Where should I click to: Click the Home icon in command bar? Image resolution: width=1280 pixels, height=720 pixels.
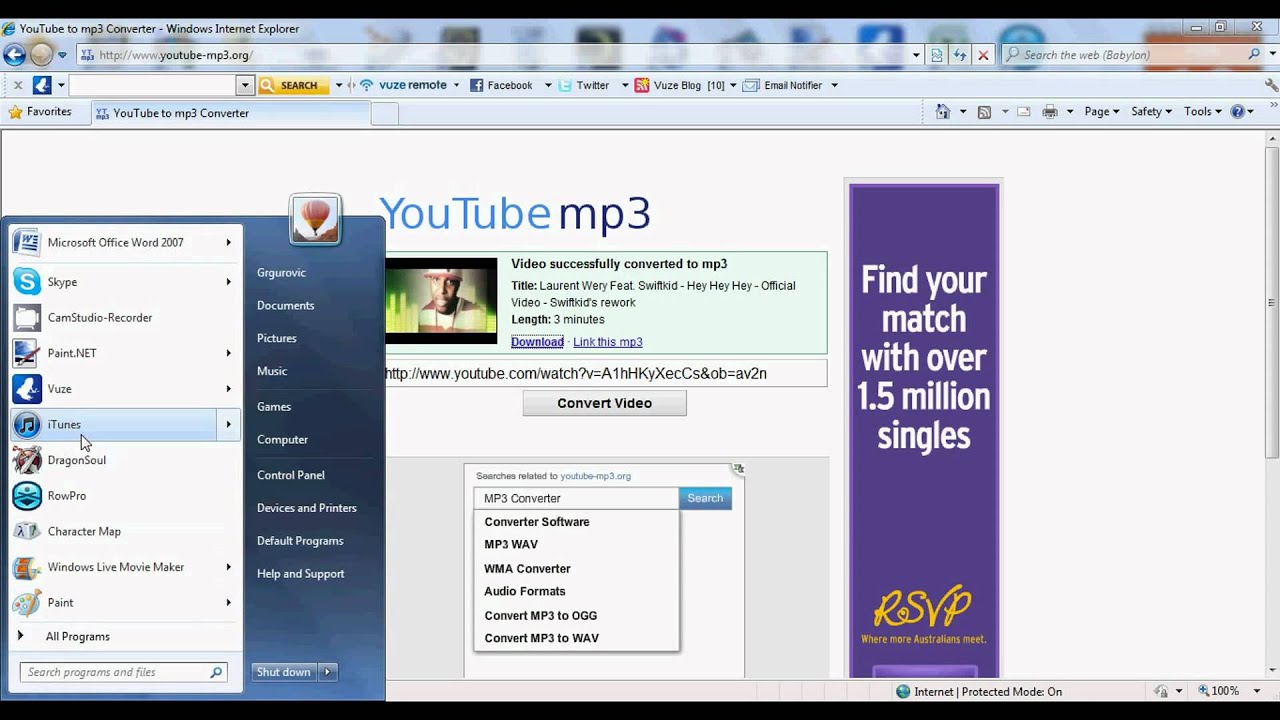tap(942, 112)
